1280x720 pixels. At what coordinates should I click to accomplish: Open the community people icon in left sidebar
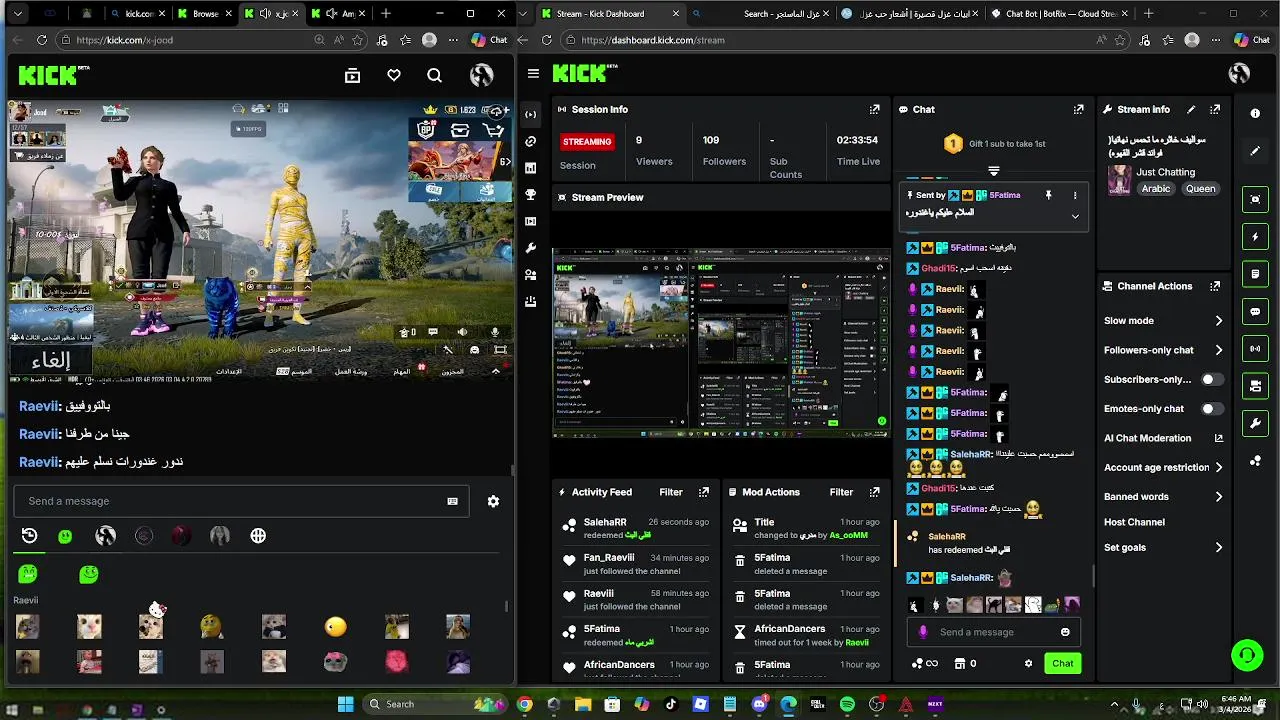coord(530,274)
